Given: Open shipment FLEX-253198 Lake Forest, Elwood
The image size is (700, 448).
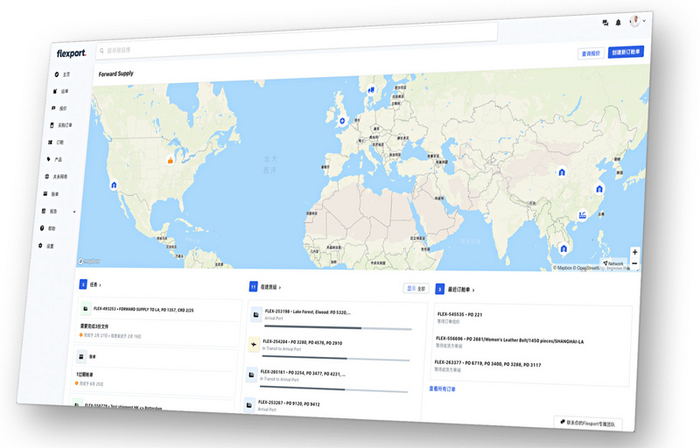Looking at the screenshot, I should pos(308,312).
